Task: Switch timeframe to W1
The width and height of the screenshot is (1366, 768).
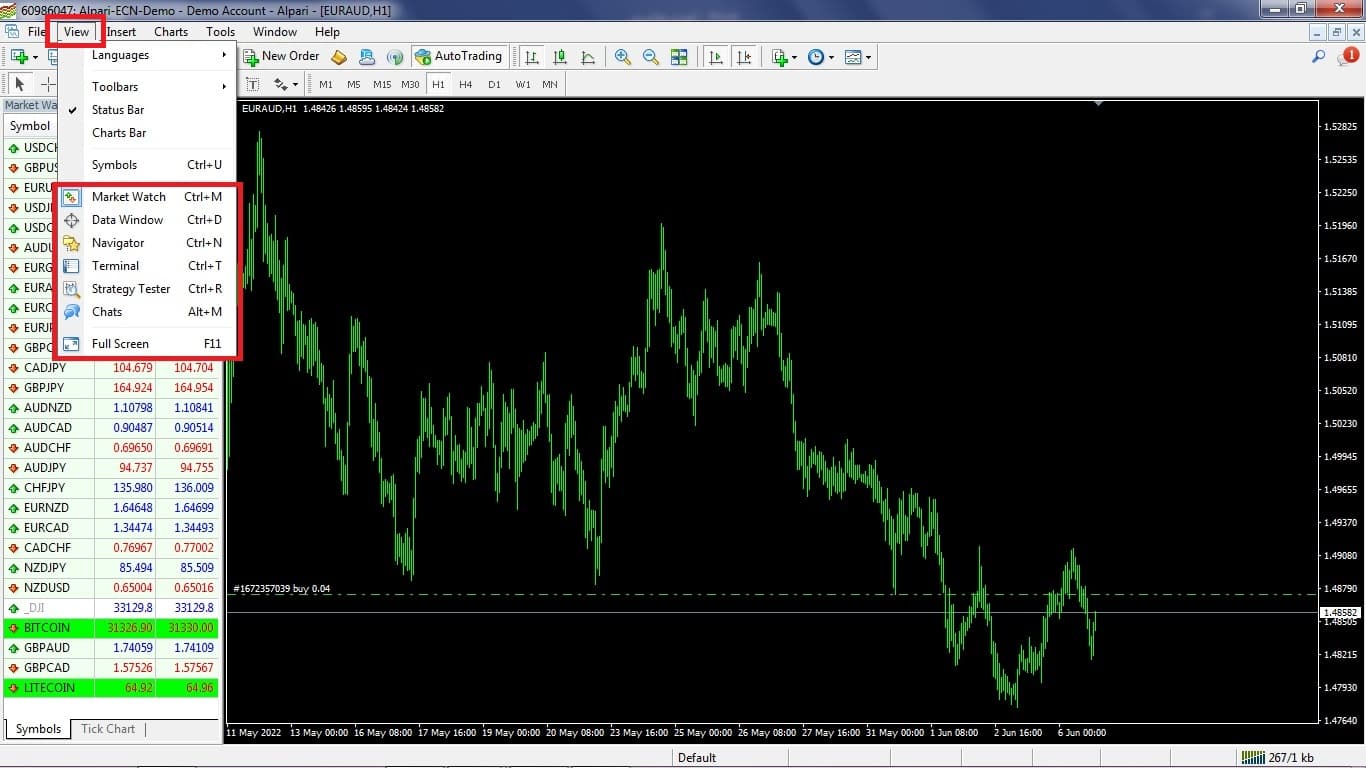Action: coord(523,85)
